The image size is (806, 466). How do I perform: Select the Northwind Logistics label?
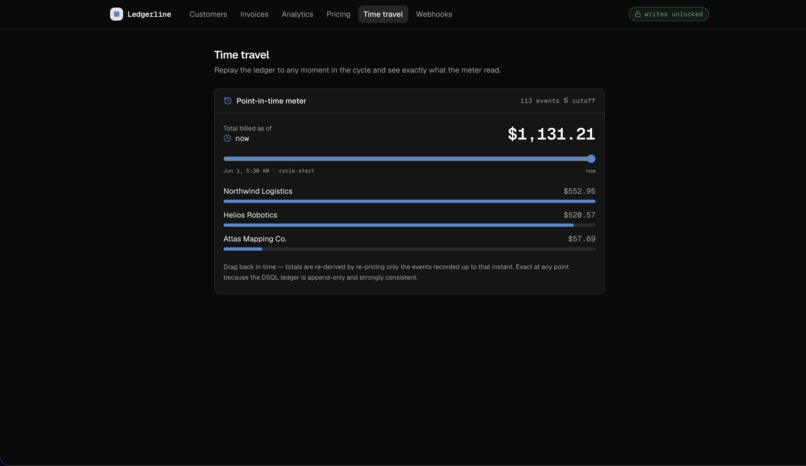click(x=258, y=191)
